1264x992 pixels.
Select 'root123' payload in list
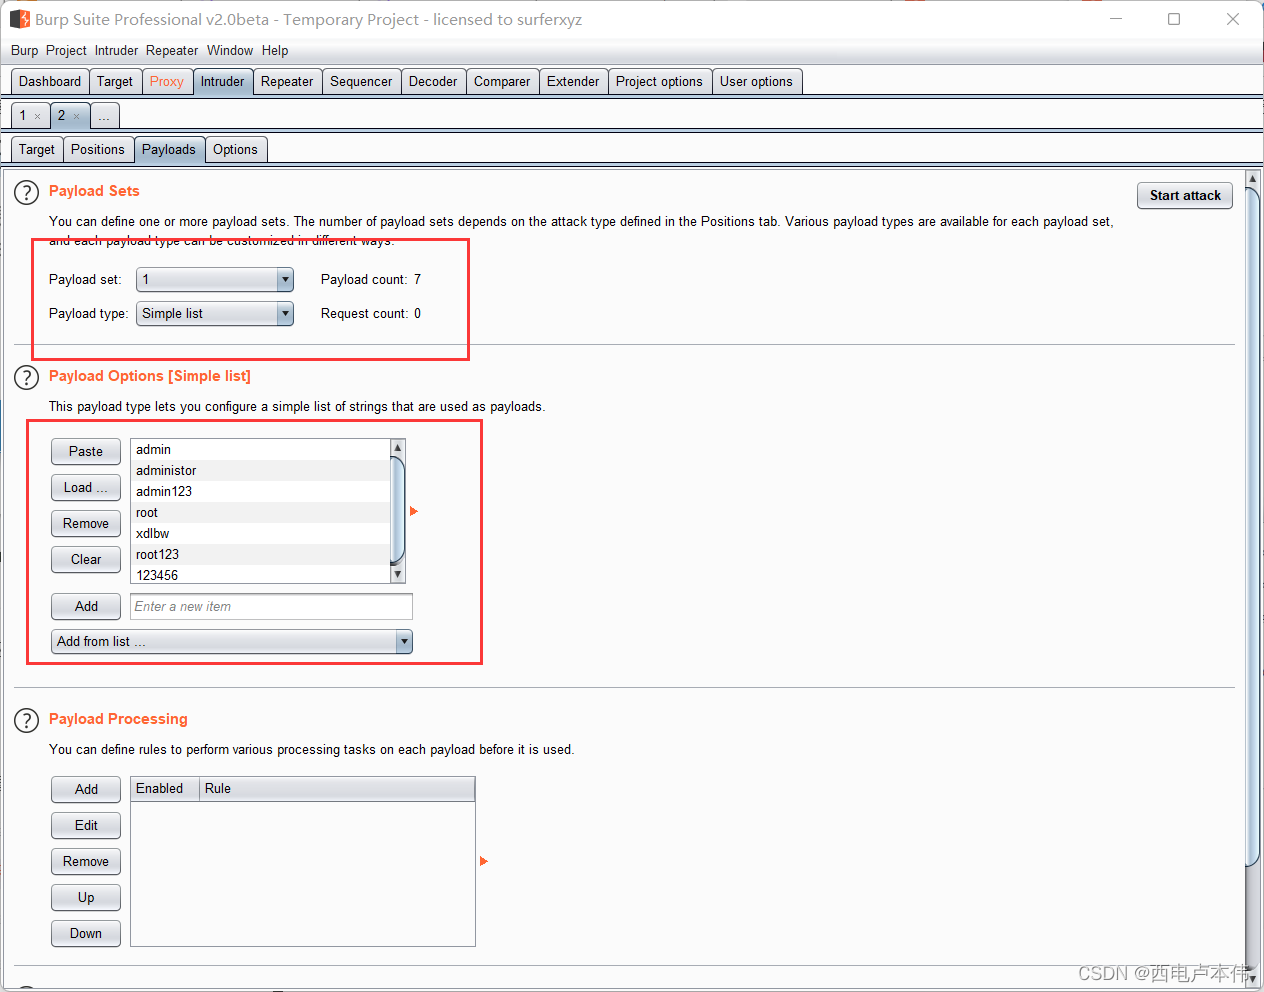pos(260,555)
